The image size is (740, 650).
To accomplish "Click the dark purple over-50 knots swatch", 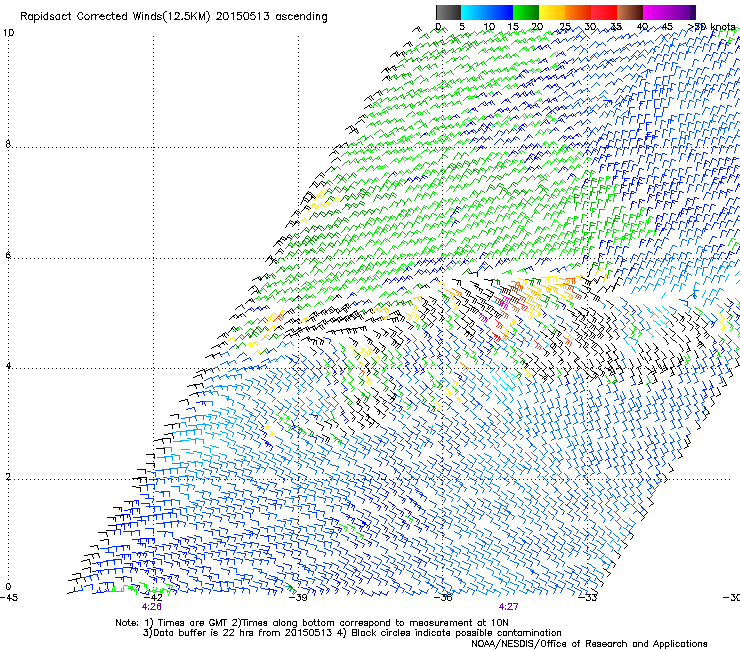I will click(x=692, y=12).
